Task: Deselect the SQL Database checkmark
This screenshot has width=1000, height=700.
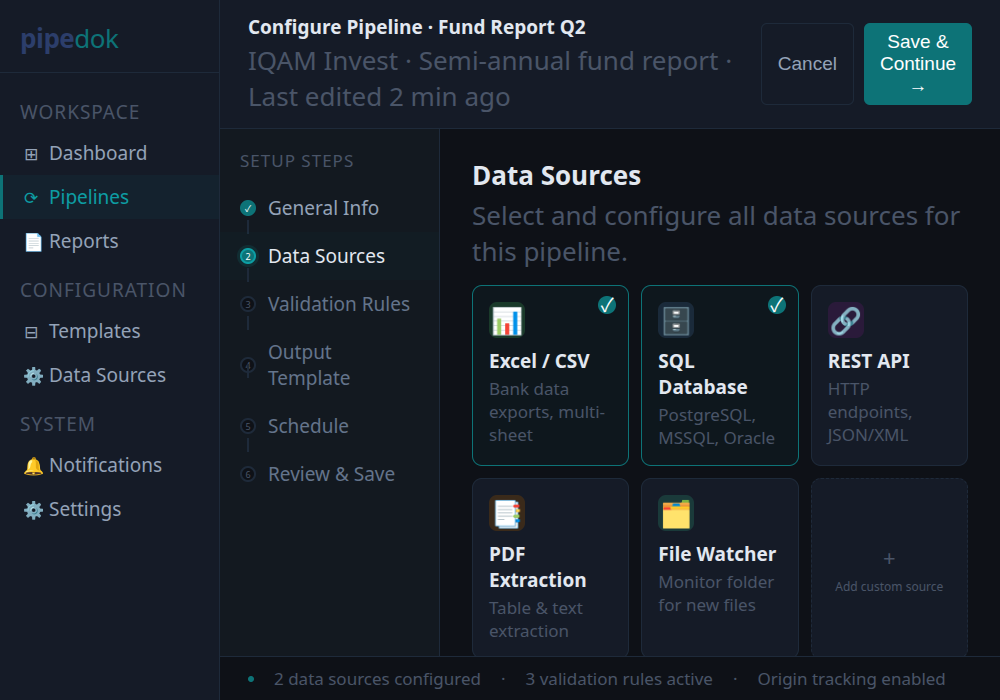Action: 777,306
